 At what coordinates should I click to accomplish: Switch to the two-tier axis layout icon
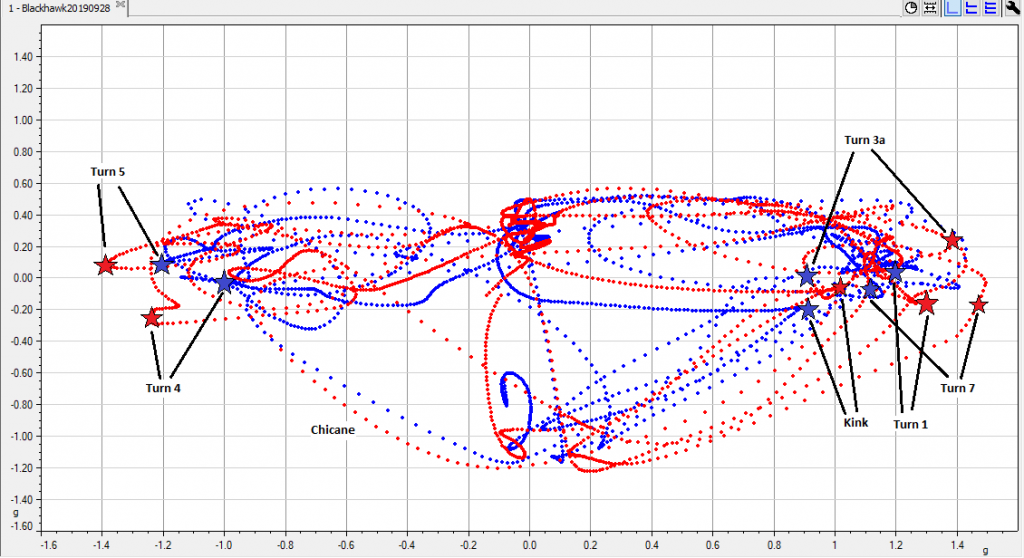(971, 8)
